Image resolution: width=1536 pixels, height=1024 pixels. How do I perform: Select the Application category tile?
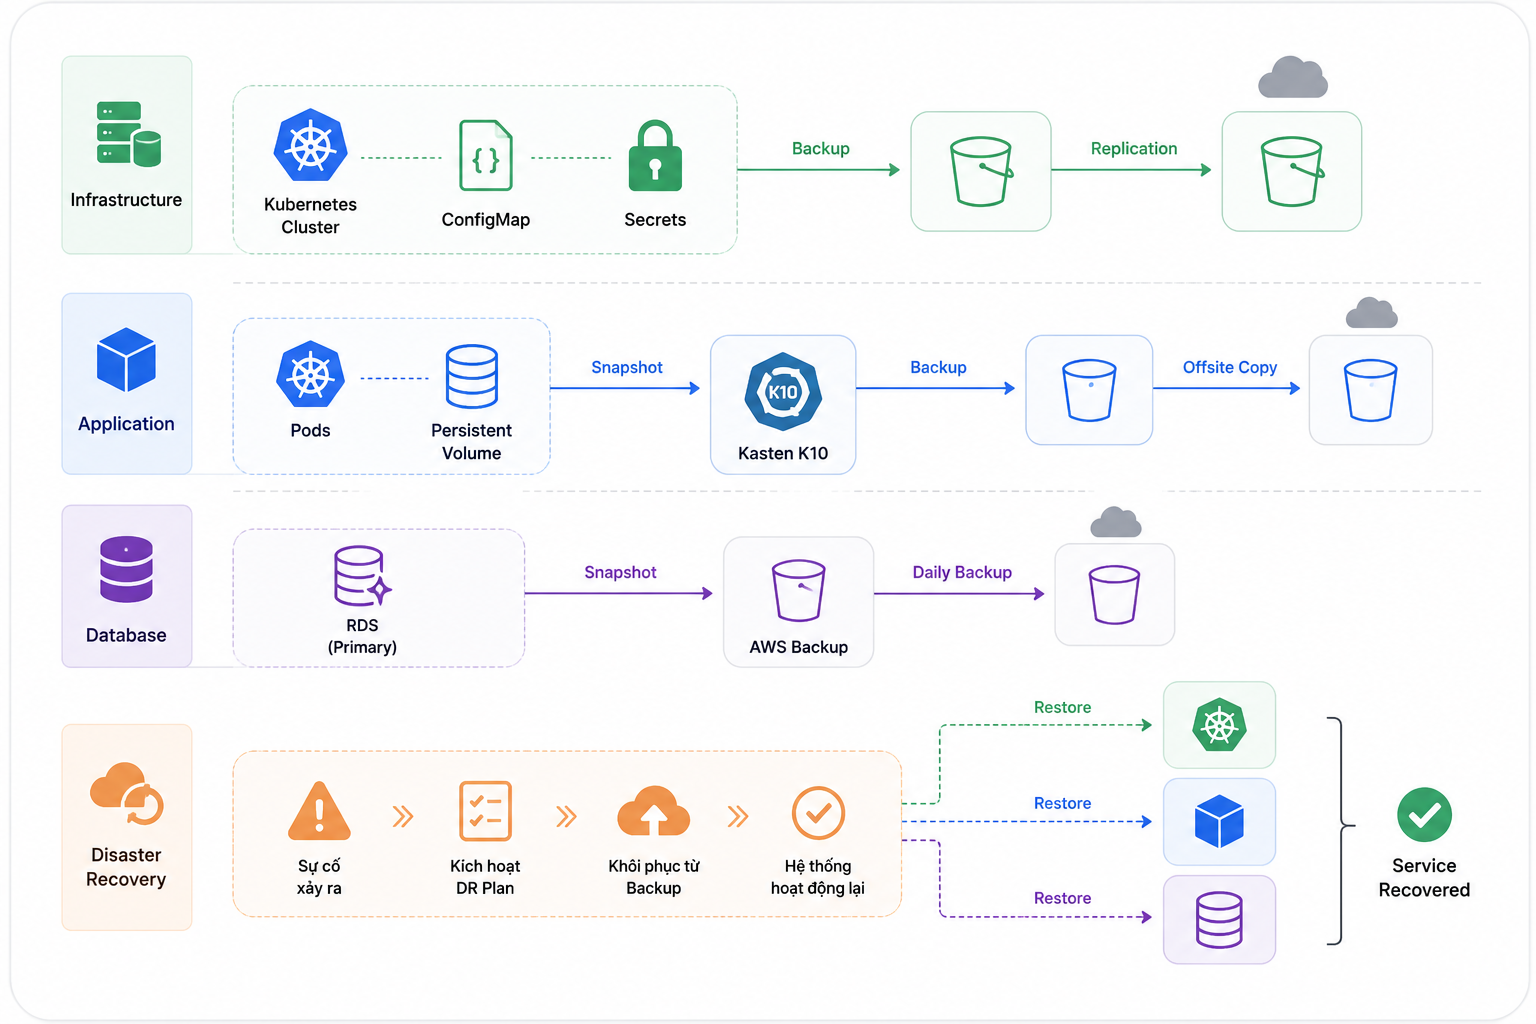[127, 384]
